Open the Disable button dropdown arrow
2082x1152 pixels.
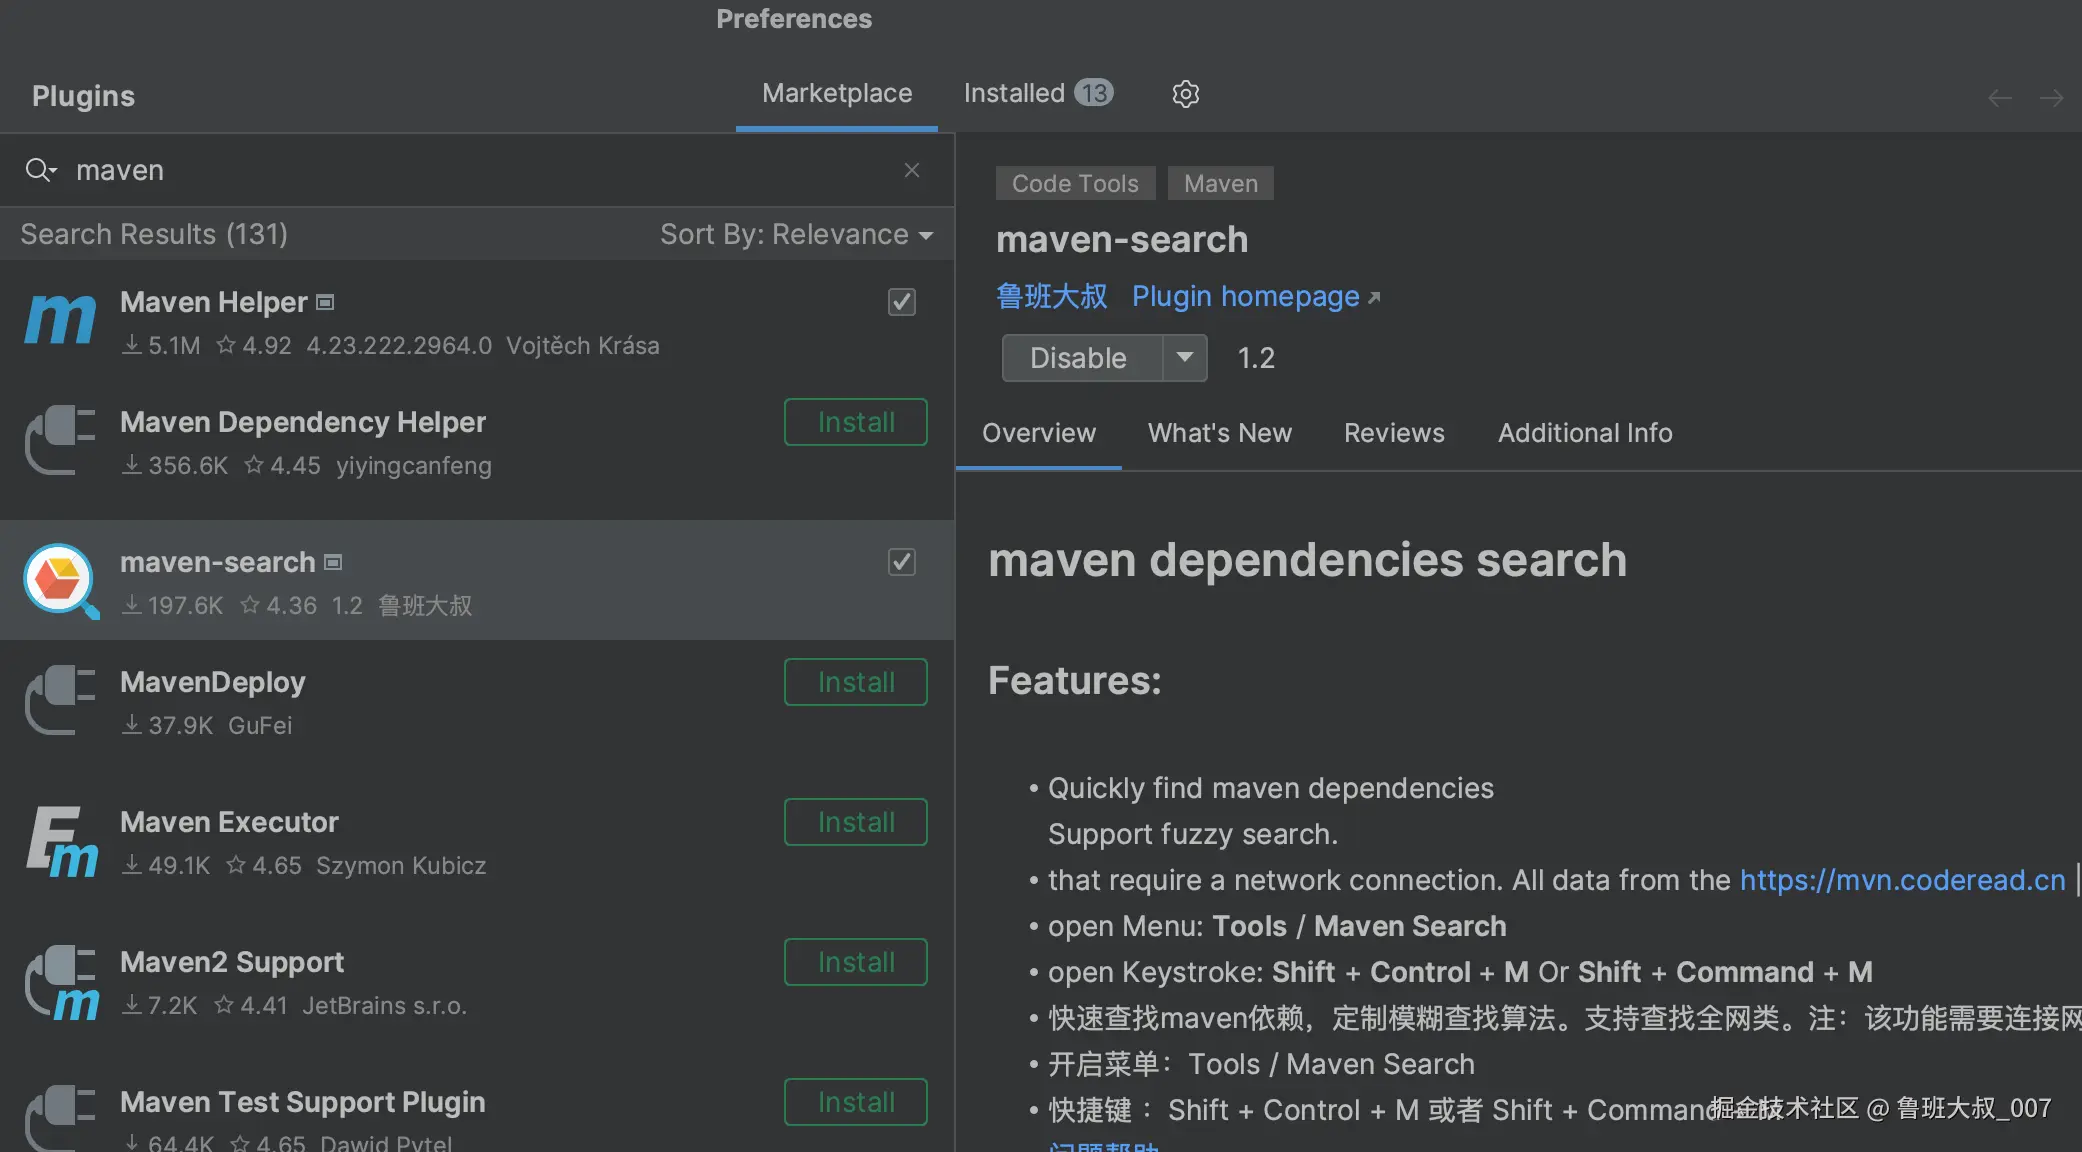coord(1186,358)
